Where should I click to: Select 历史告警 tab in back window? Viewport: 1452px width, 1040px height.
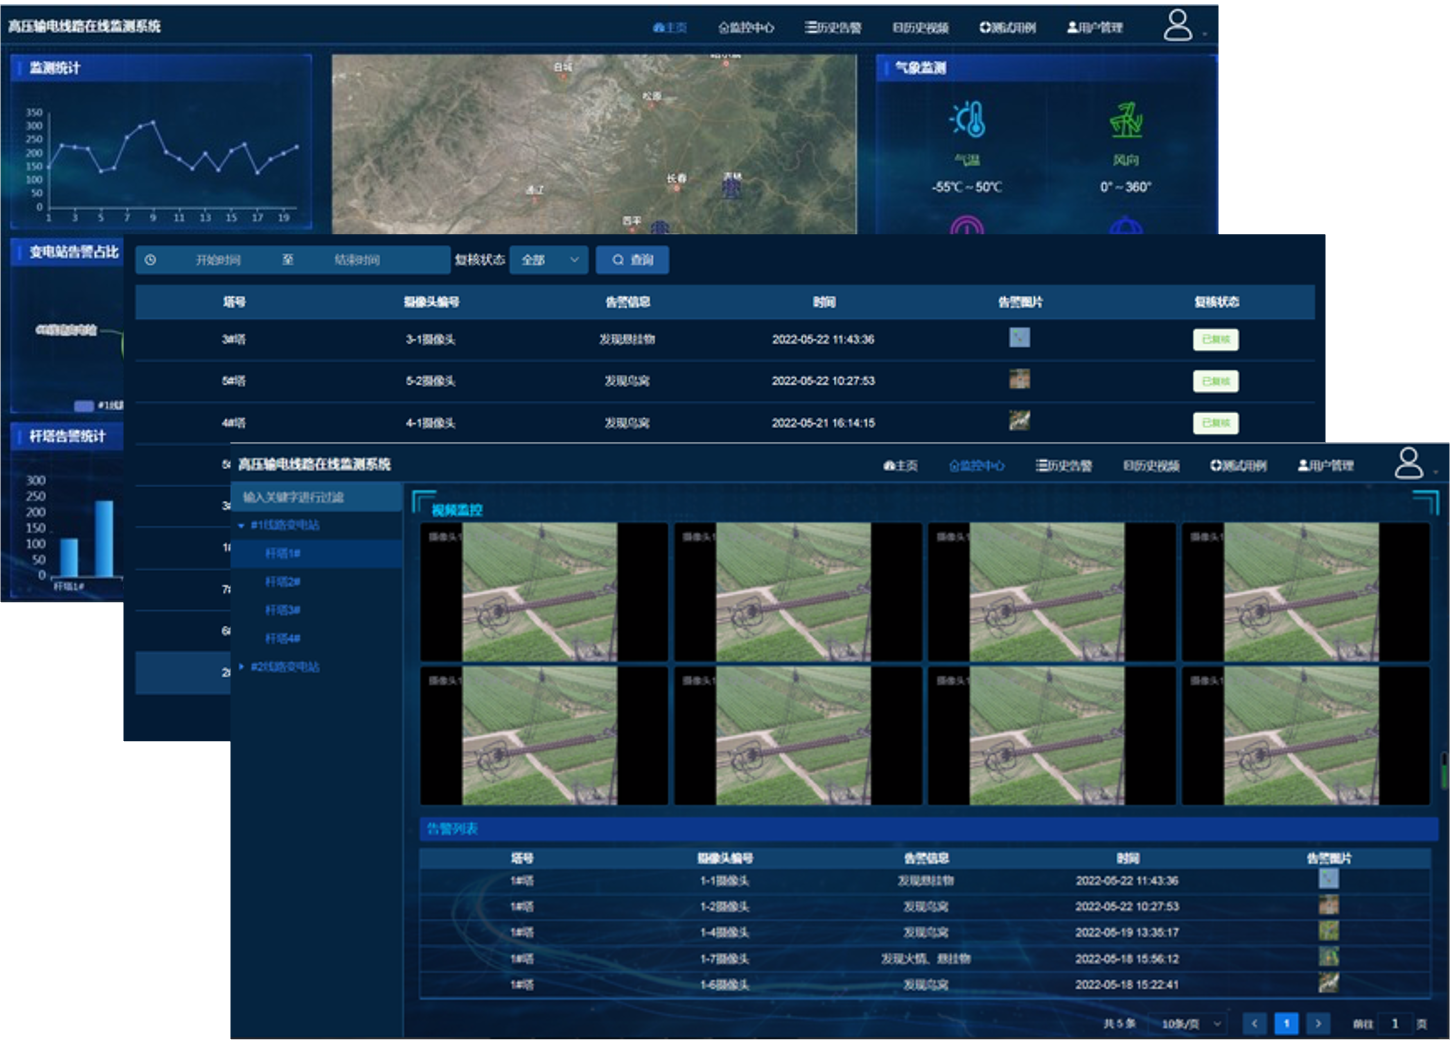[x=833, y=28]
